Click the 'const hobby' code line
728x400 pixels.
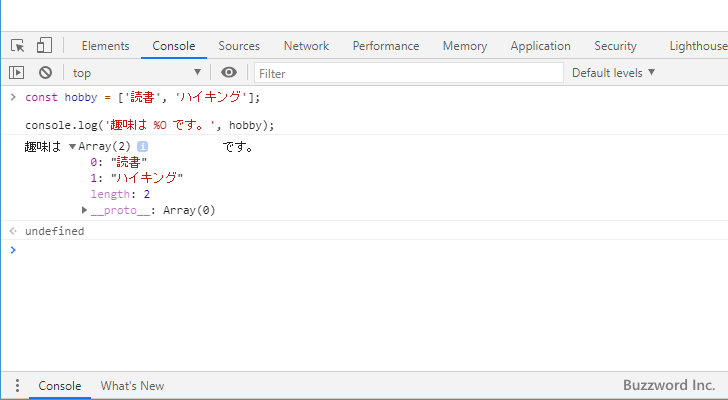(143, 97)
